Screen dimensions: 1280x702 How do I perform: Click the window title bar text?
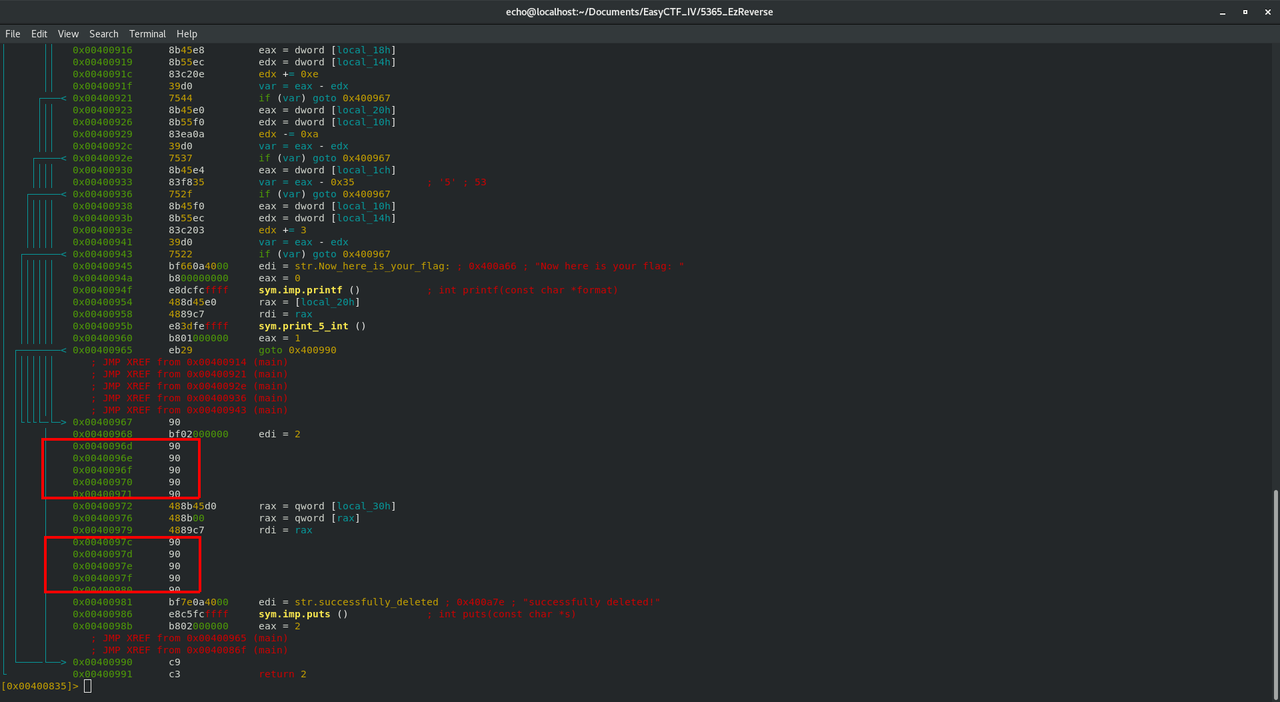639,11
